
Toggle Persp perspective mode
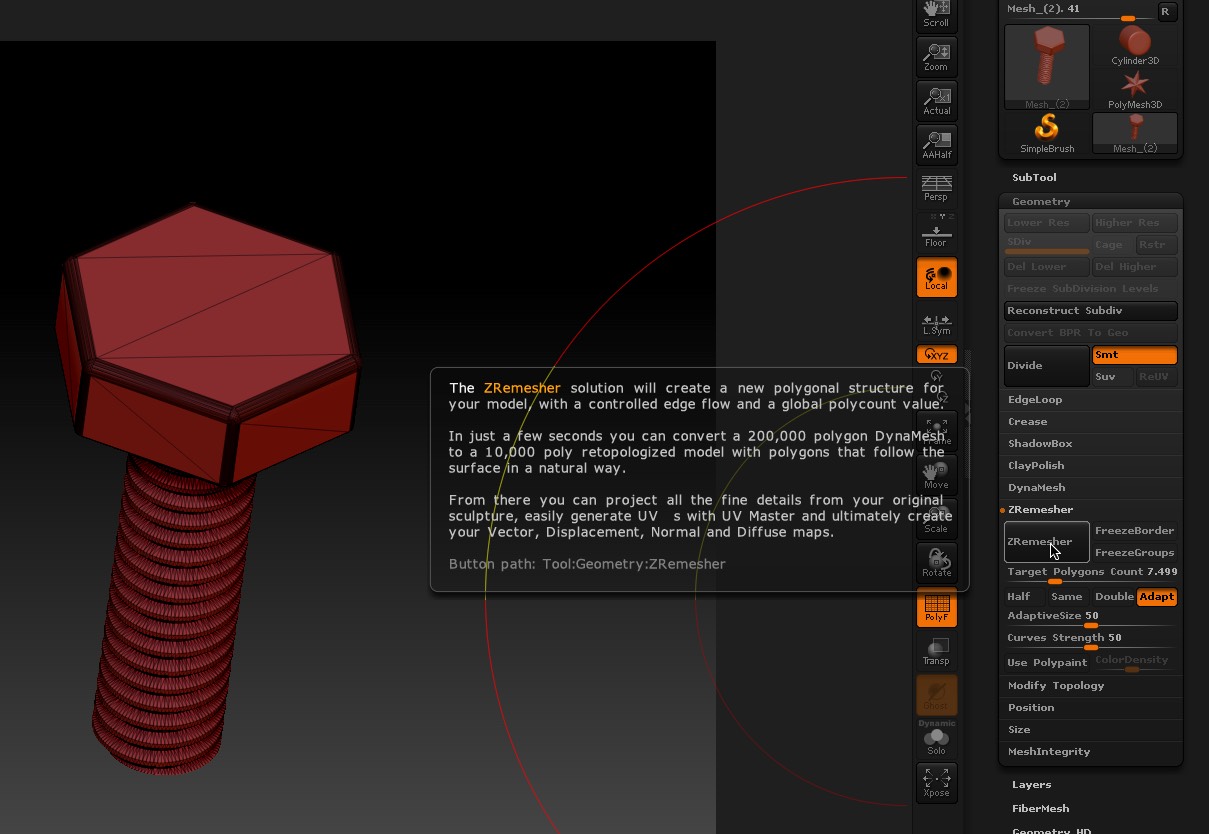pyautogui.click(x=936, y=187)
